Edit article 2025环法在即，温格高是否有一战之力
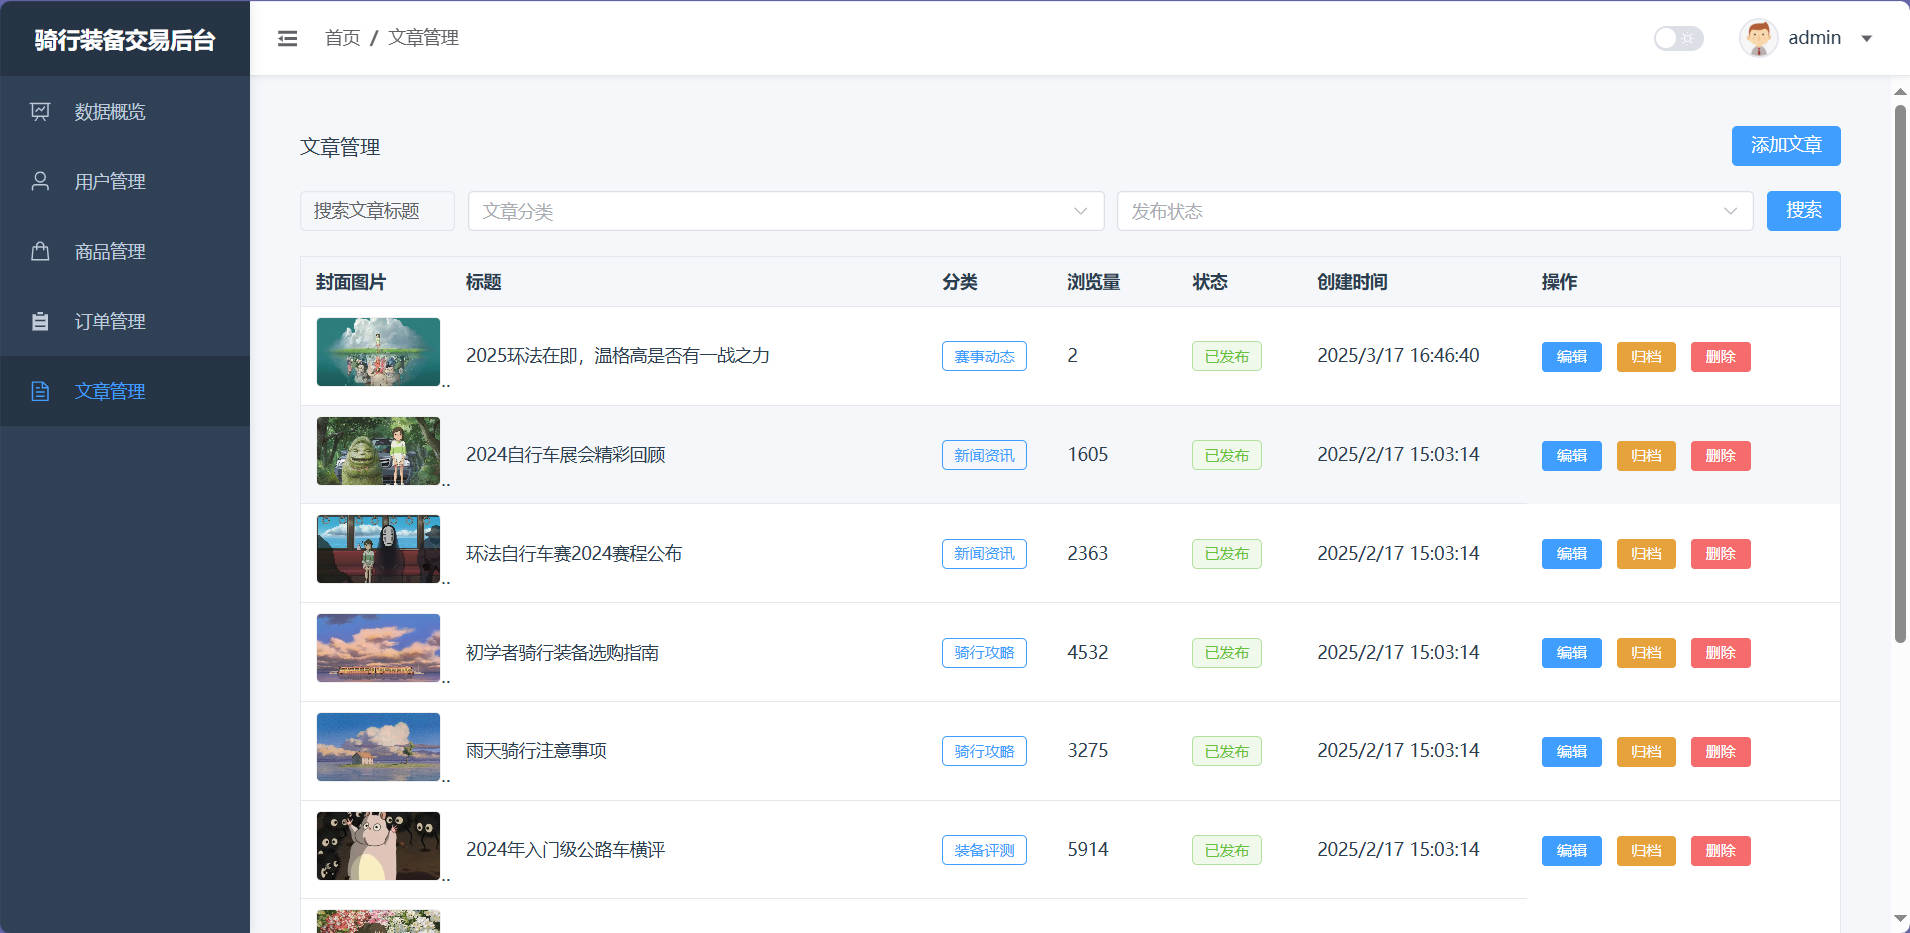 pyautogui.click(x=1571, y=357)
